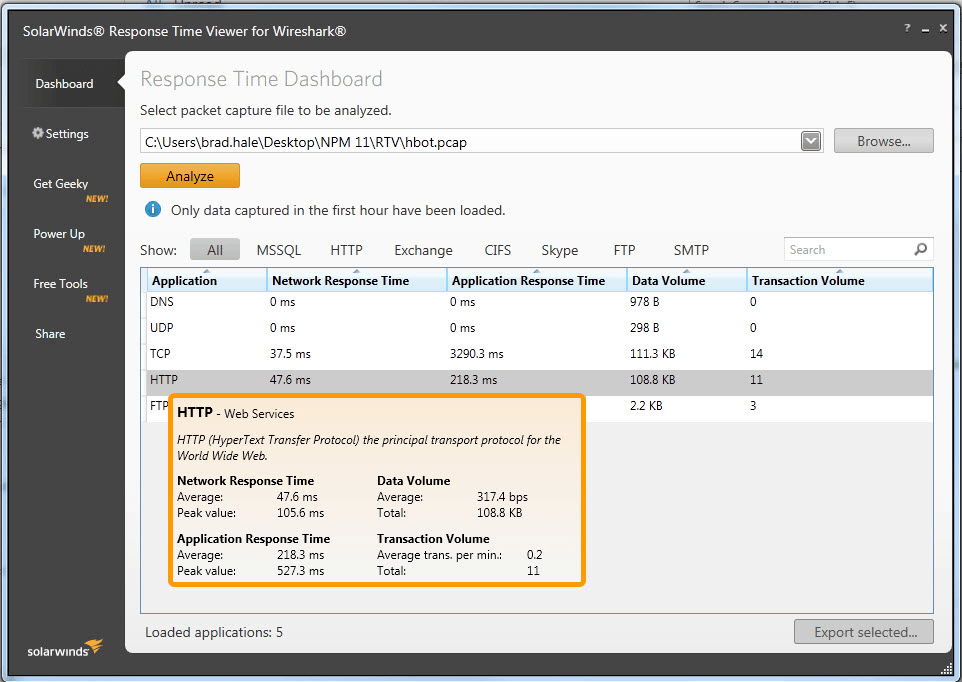Click the 111.3 KB data volume cell

pos(653,354)
